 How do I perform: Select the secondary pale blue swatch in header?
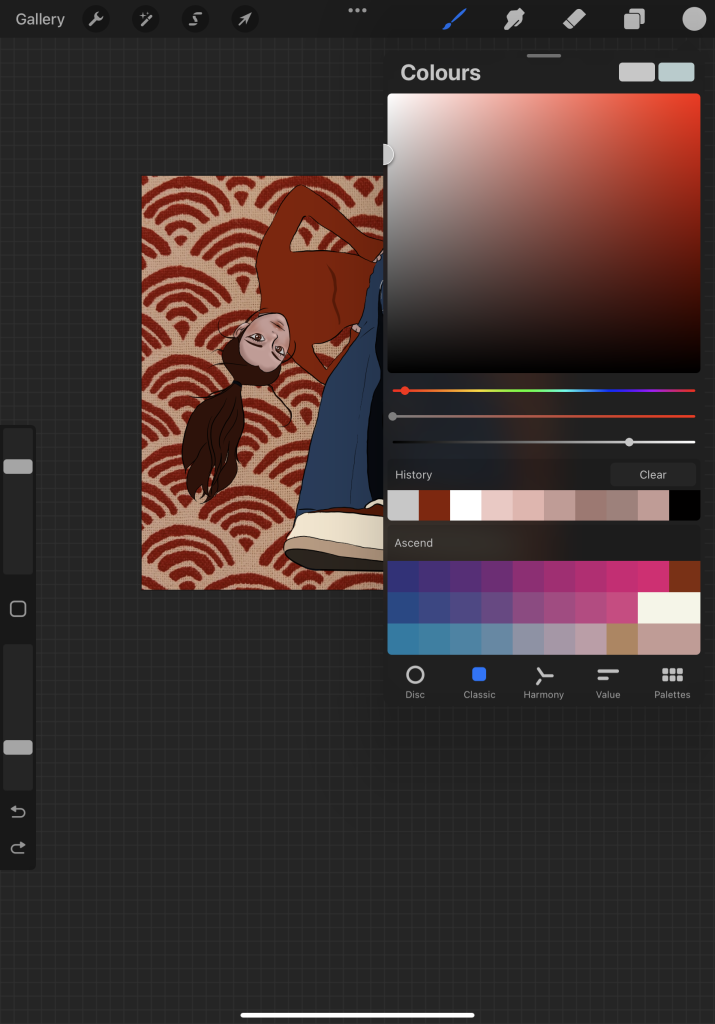676,72
